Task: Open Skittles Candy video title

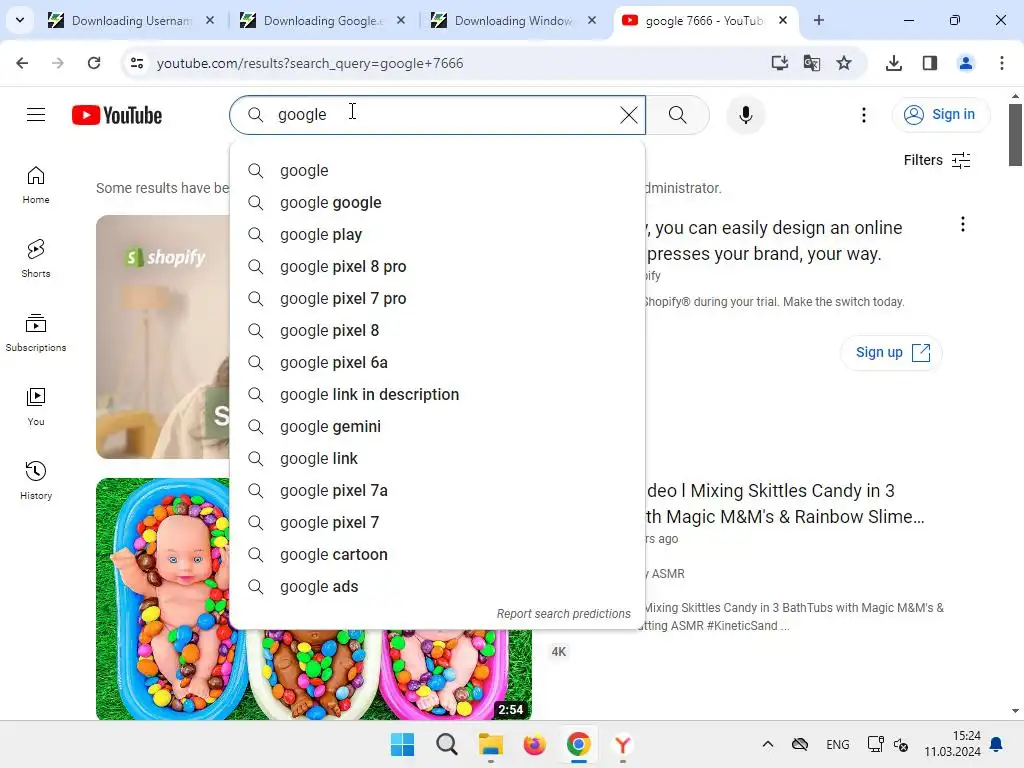Action: pyautogui.click(x=784, y=504)
